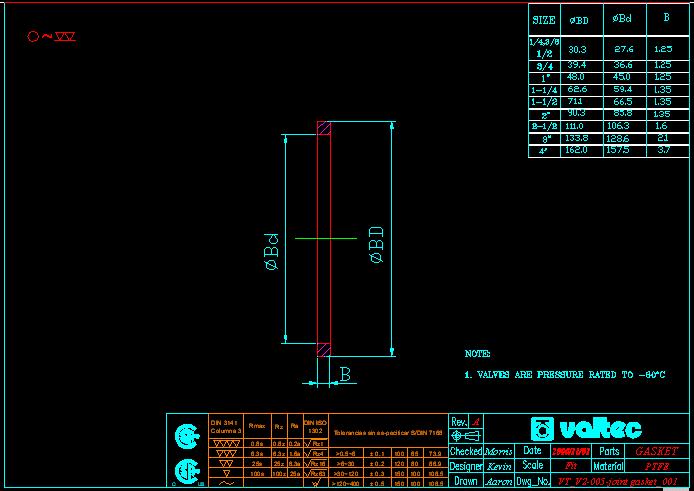Click the valtec logo in title block
This screenshot has height=491, width=694.
[x=583, y=429]
